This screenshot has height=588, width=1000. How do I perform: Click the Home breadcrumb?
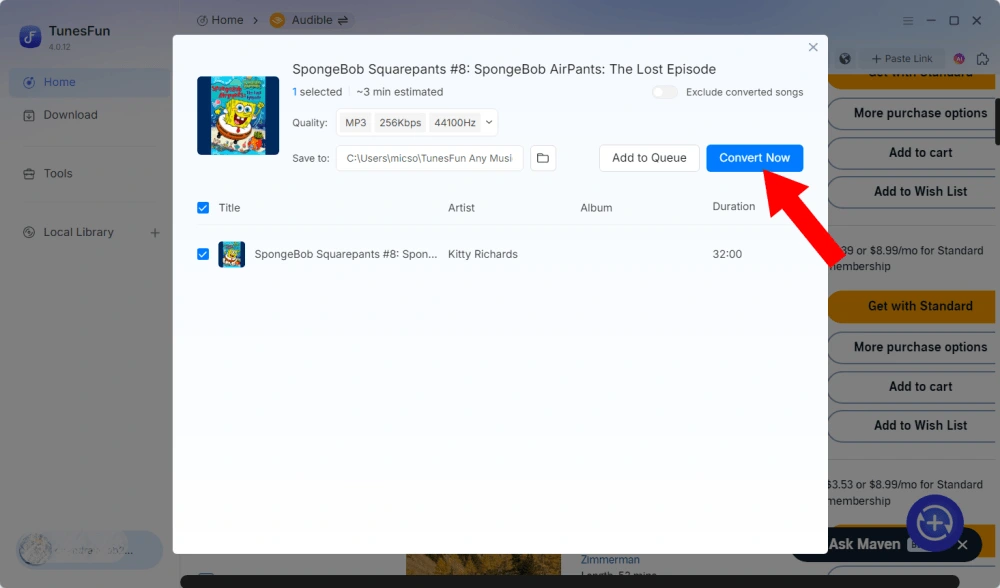220,20
